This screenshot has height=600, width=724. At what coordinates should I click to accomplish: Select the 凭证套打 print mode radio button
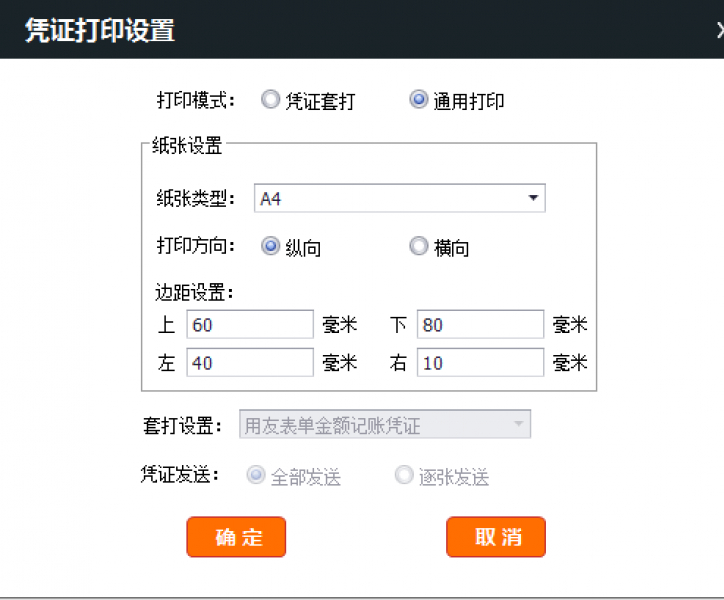[270, 100]
